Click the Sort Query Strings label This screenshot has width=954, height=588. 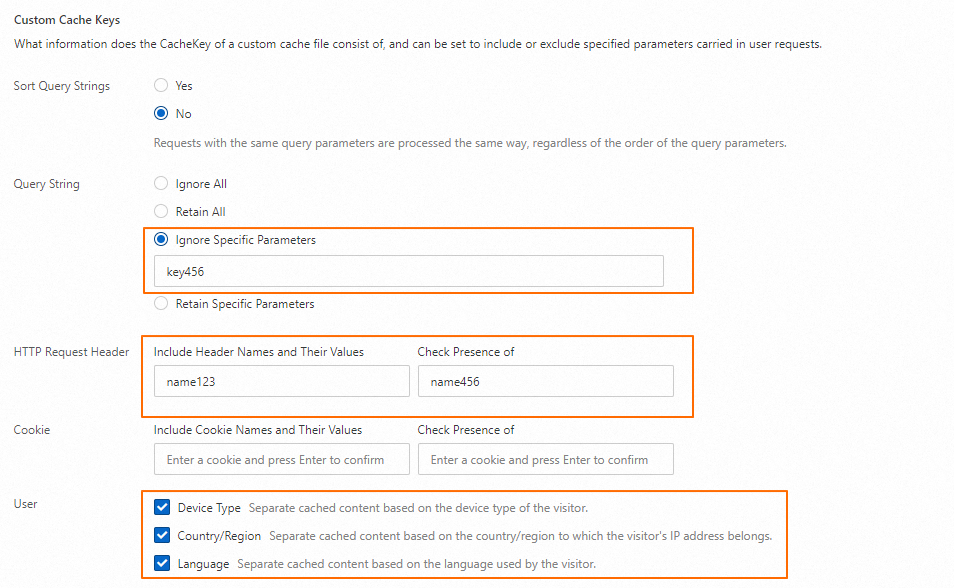[62, 86]
